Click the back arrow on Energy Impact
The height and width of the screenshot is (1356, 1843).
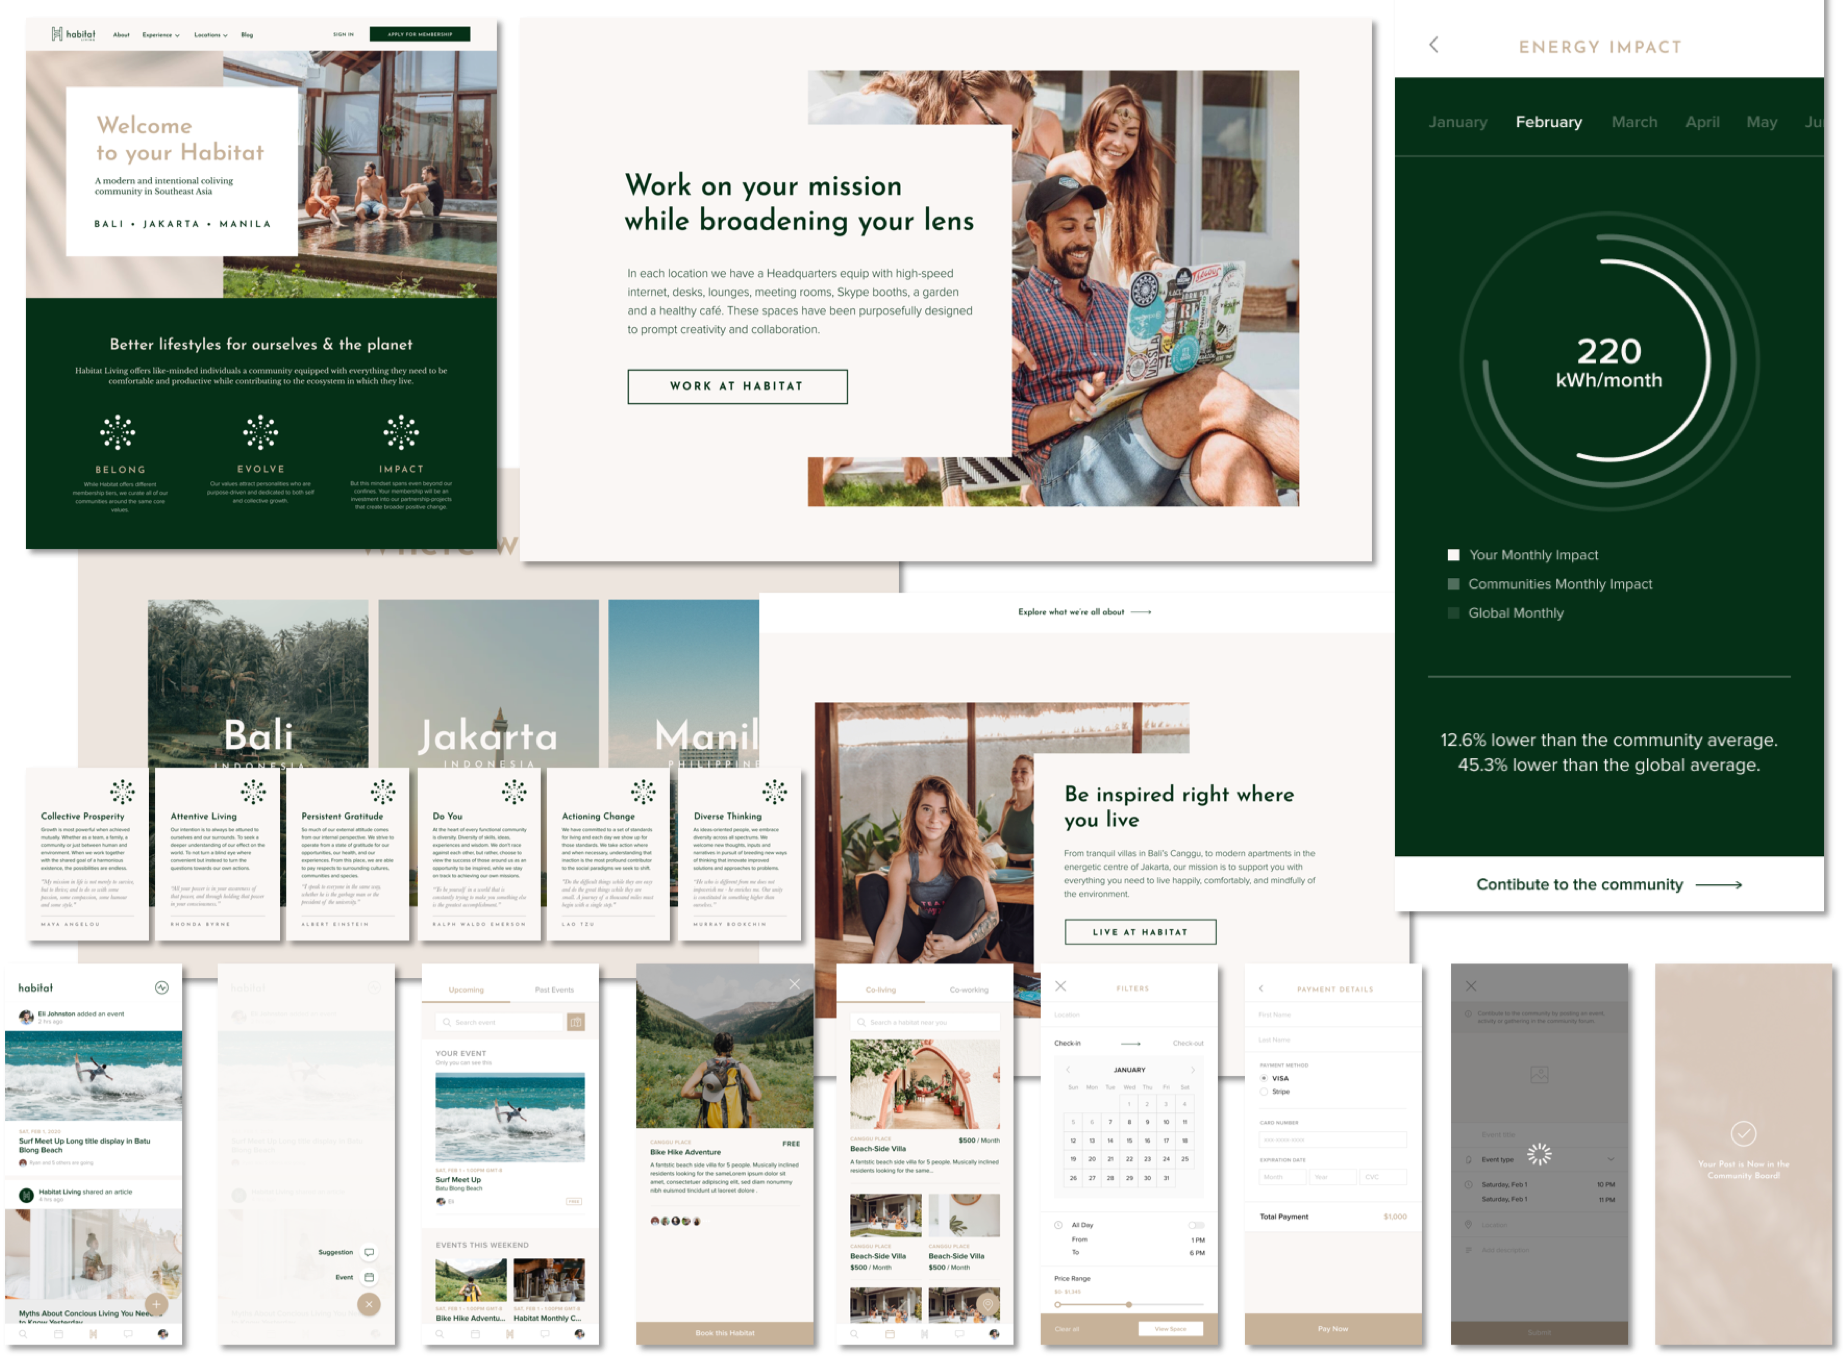click(x=1434, y=45)
